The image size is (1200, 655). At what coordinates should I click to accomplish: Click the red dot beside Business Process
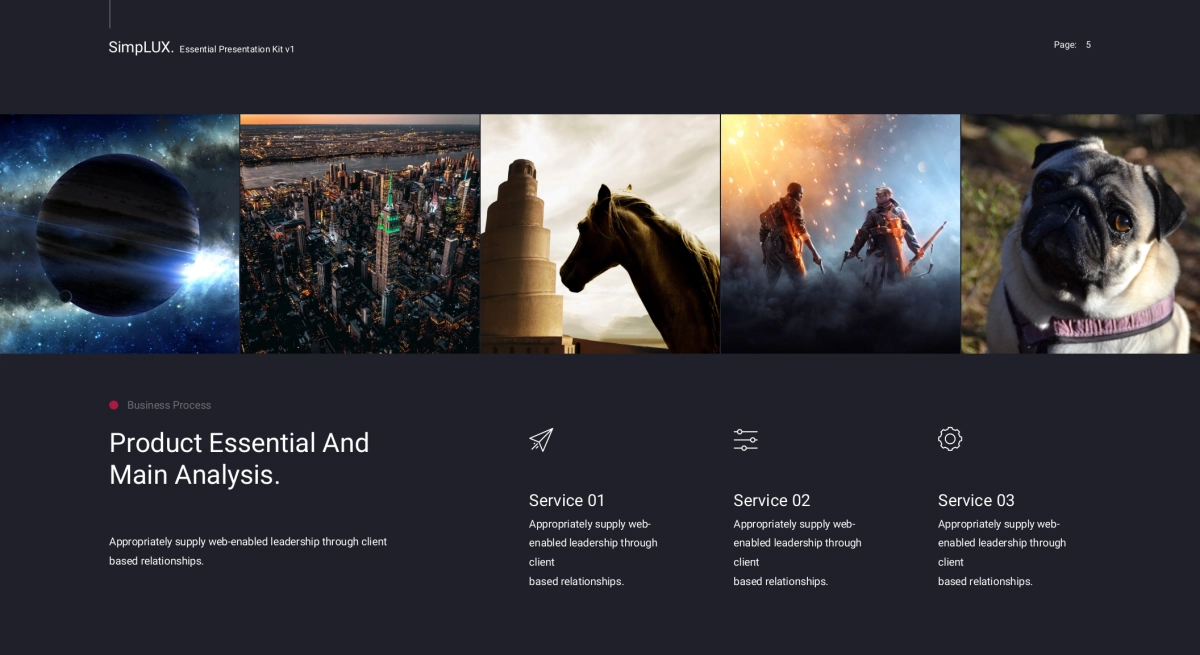pyautogui.click(x=114, y=405)
